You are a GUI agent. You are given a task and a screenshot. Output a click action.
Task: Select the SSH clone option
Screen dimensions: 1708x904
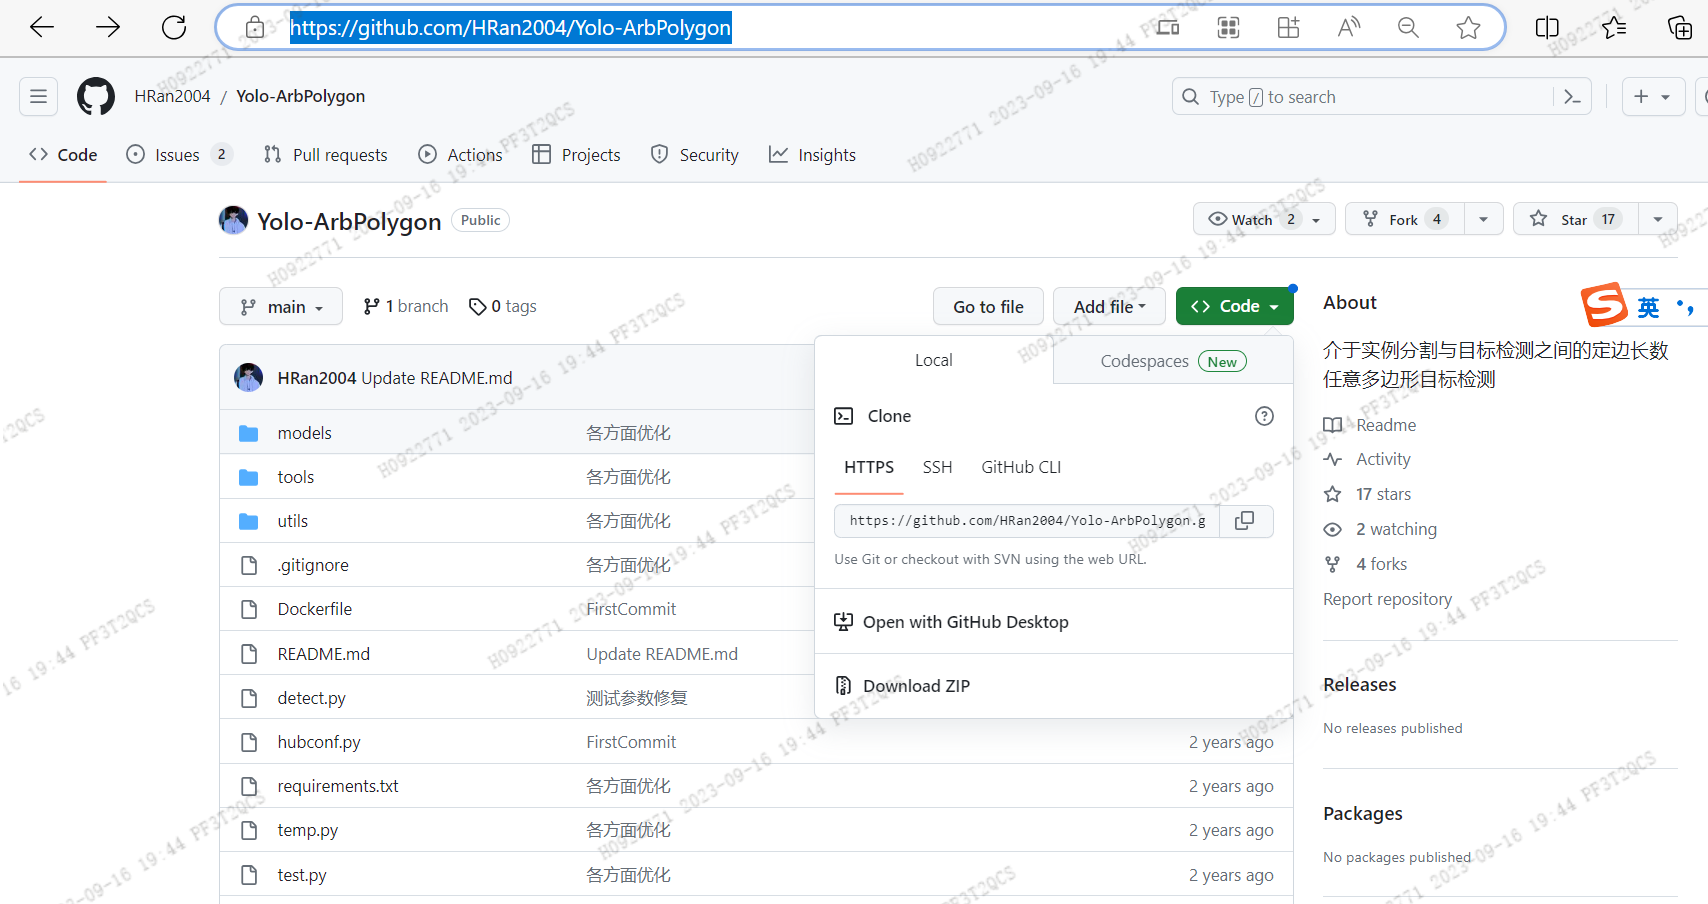[937, 467]
